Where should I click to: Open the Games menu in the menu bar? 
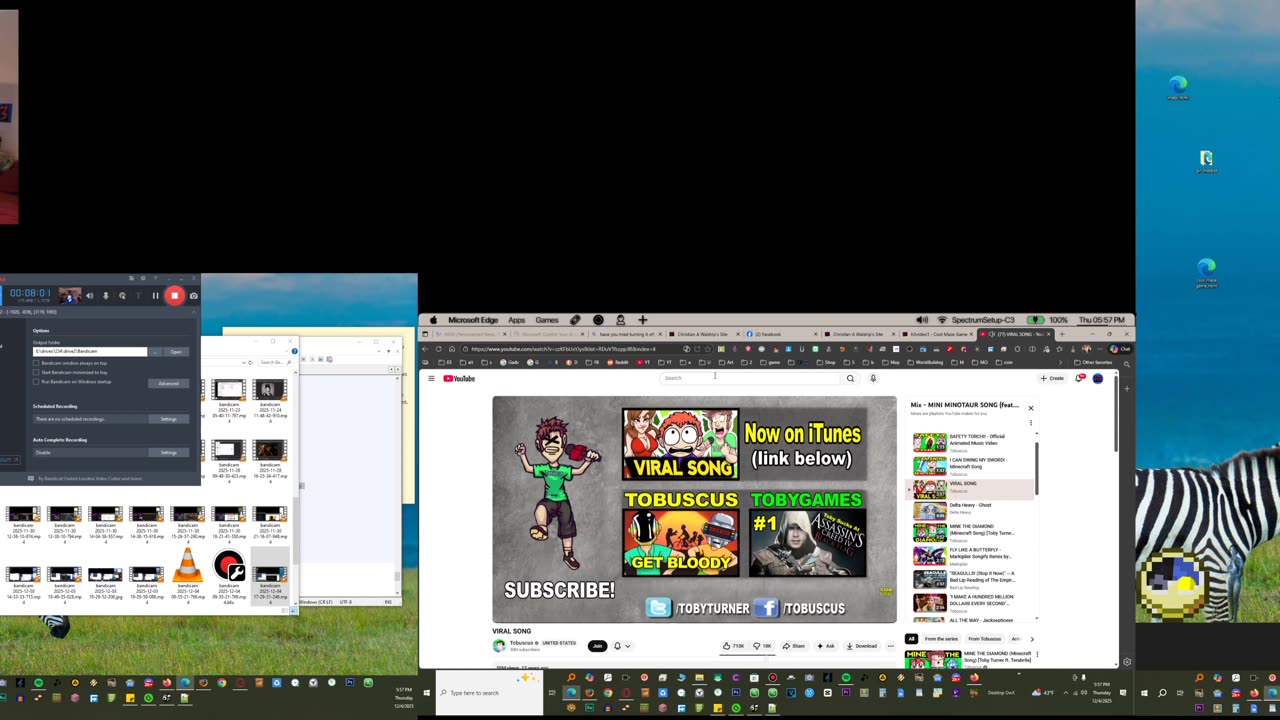[547, 320]
